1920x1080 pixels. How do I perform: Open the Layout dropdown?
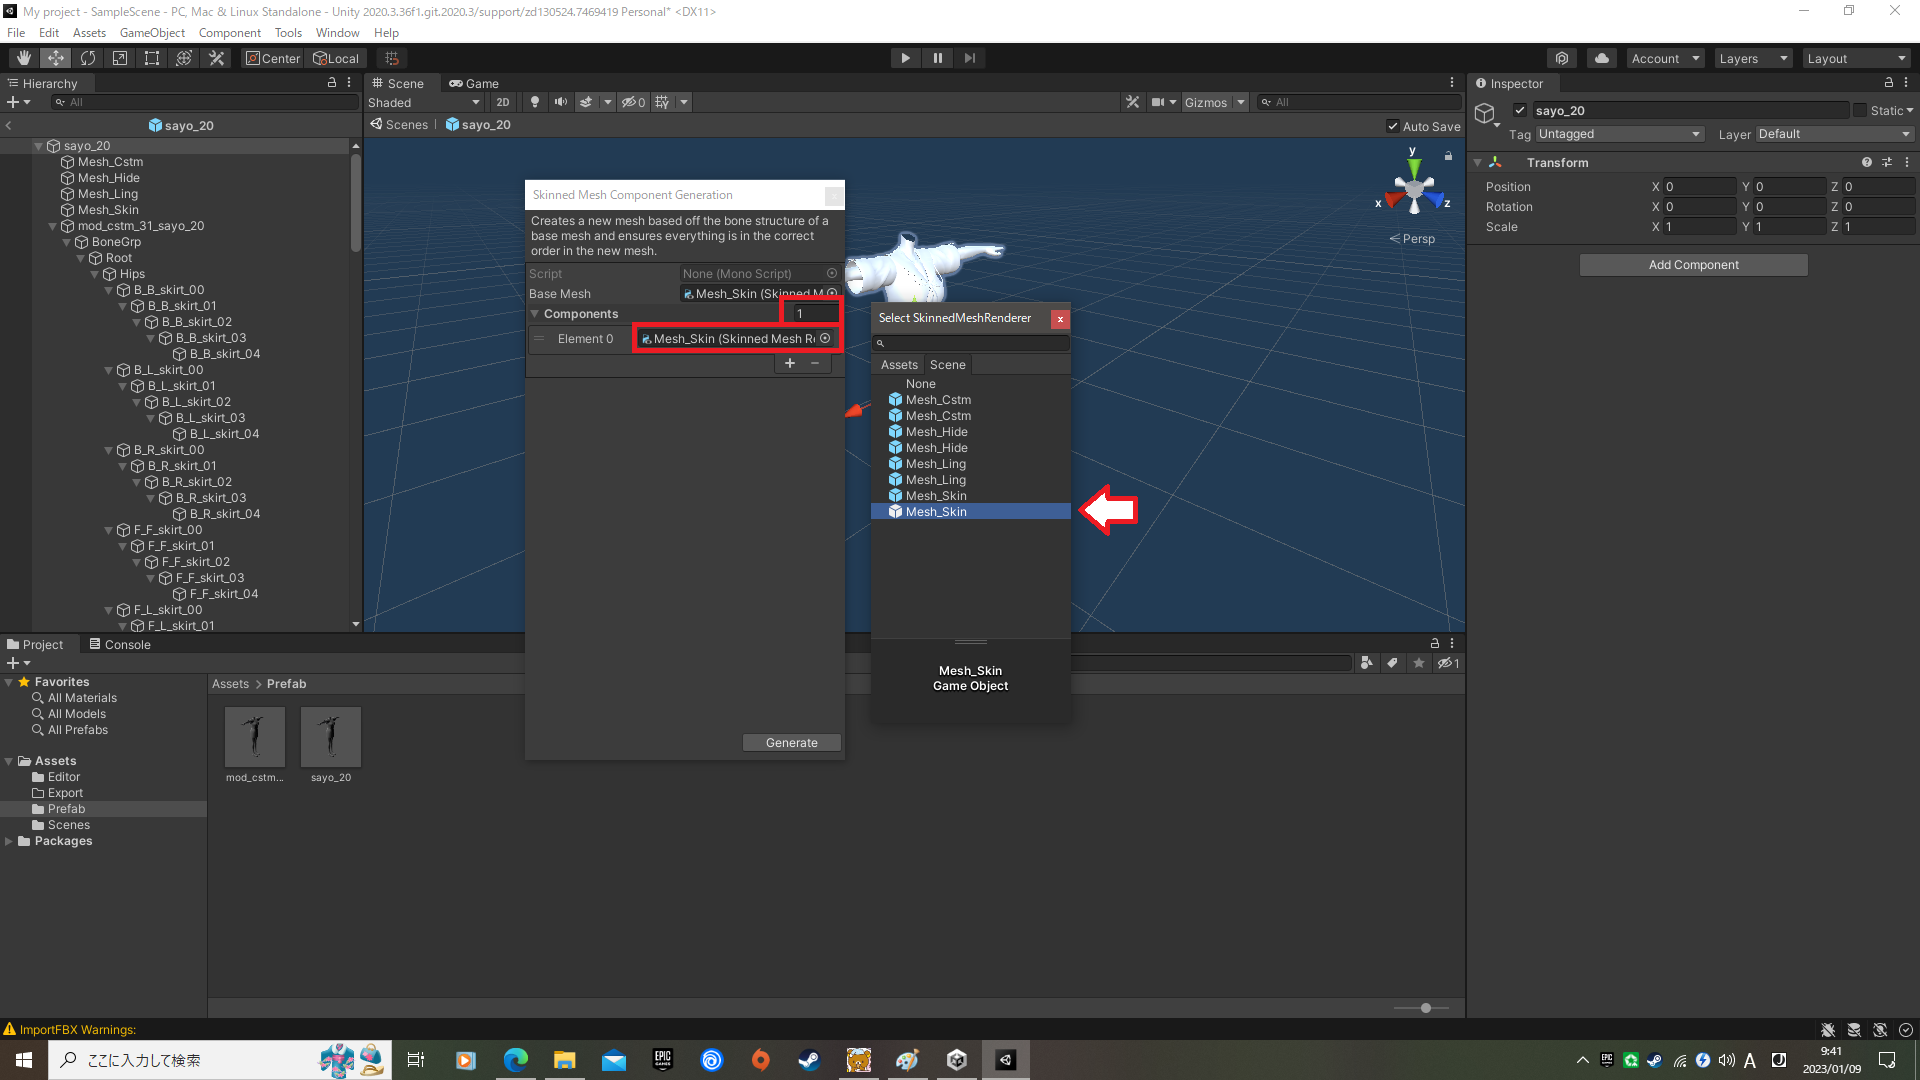(x=1857, y=58)
